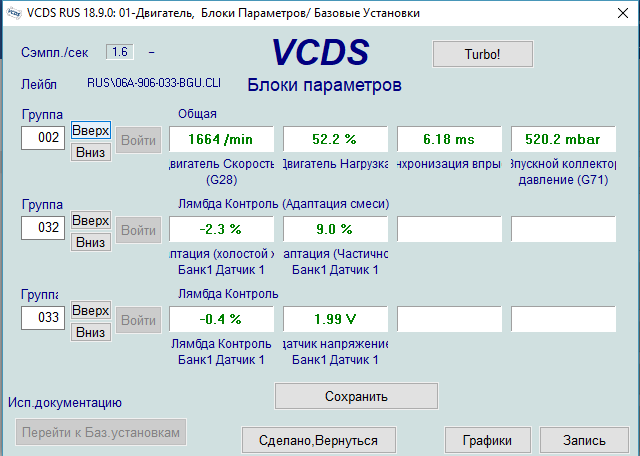Screen dimensions: 640x456
Task: Close the VCDS window
Action: [x=623, y=13]
